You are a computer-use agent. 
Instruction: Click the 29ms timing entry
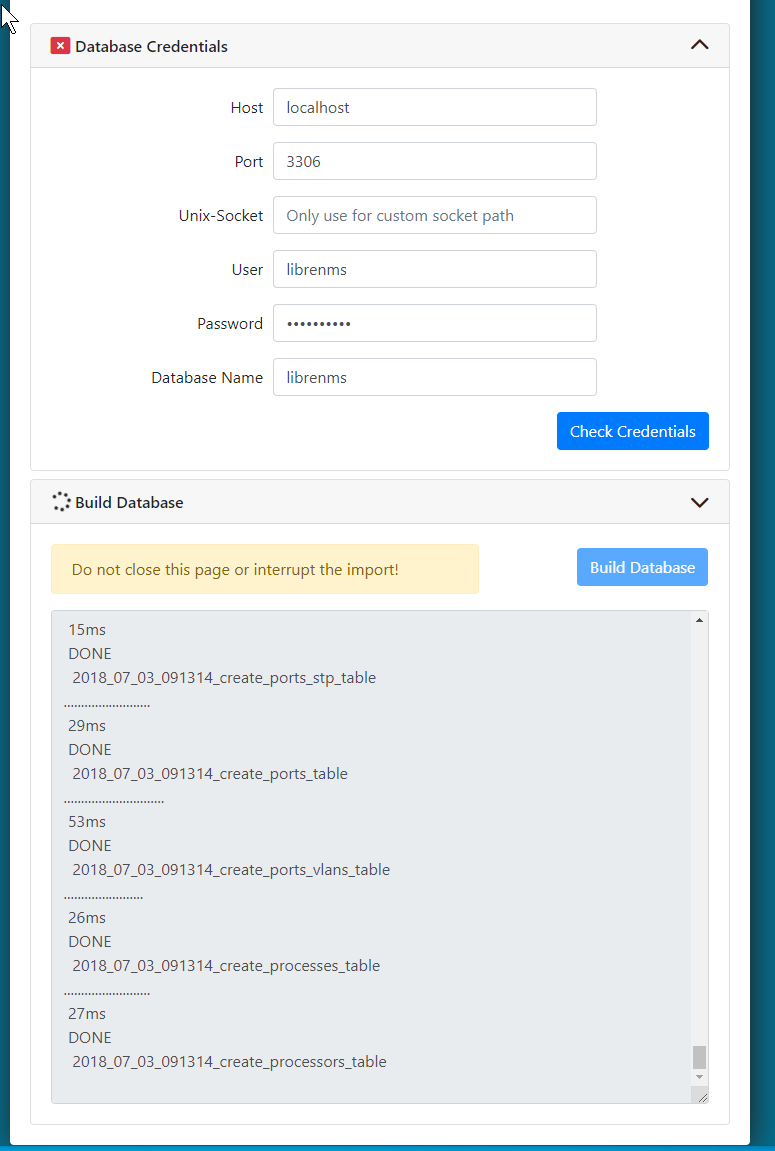pyautogui.click(x=87, y=725)
